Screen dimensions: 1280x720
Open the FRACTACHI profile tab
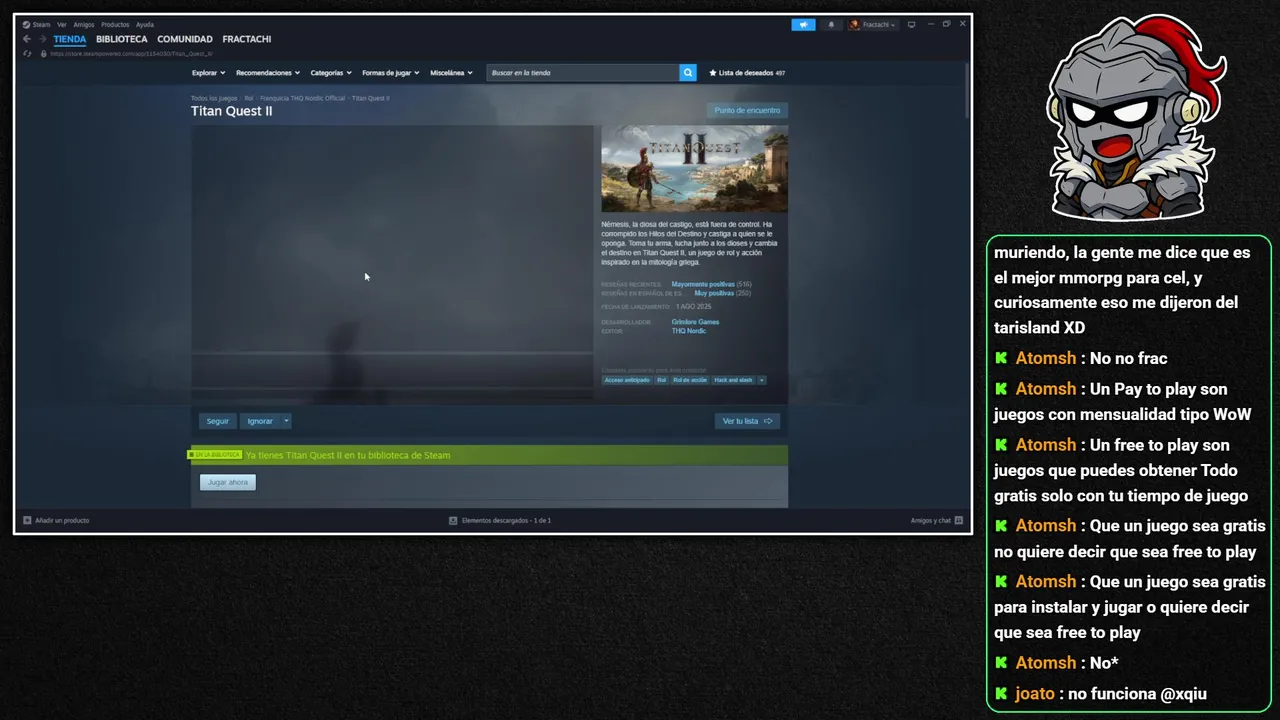pyautogui.click(x=247, y=39)
